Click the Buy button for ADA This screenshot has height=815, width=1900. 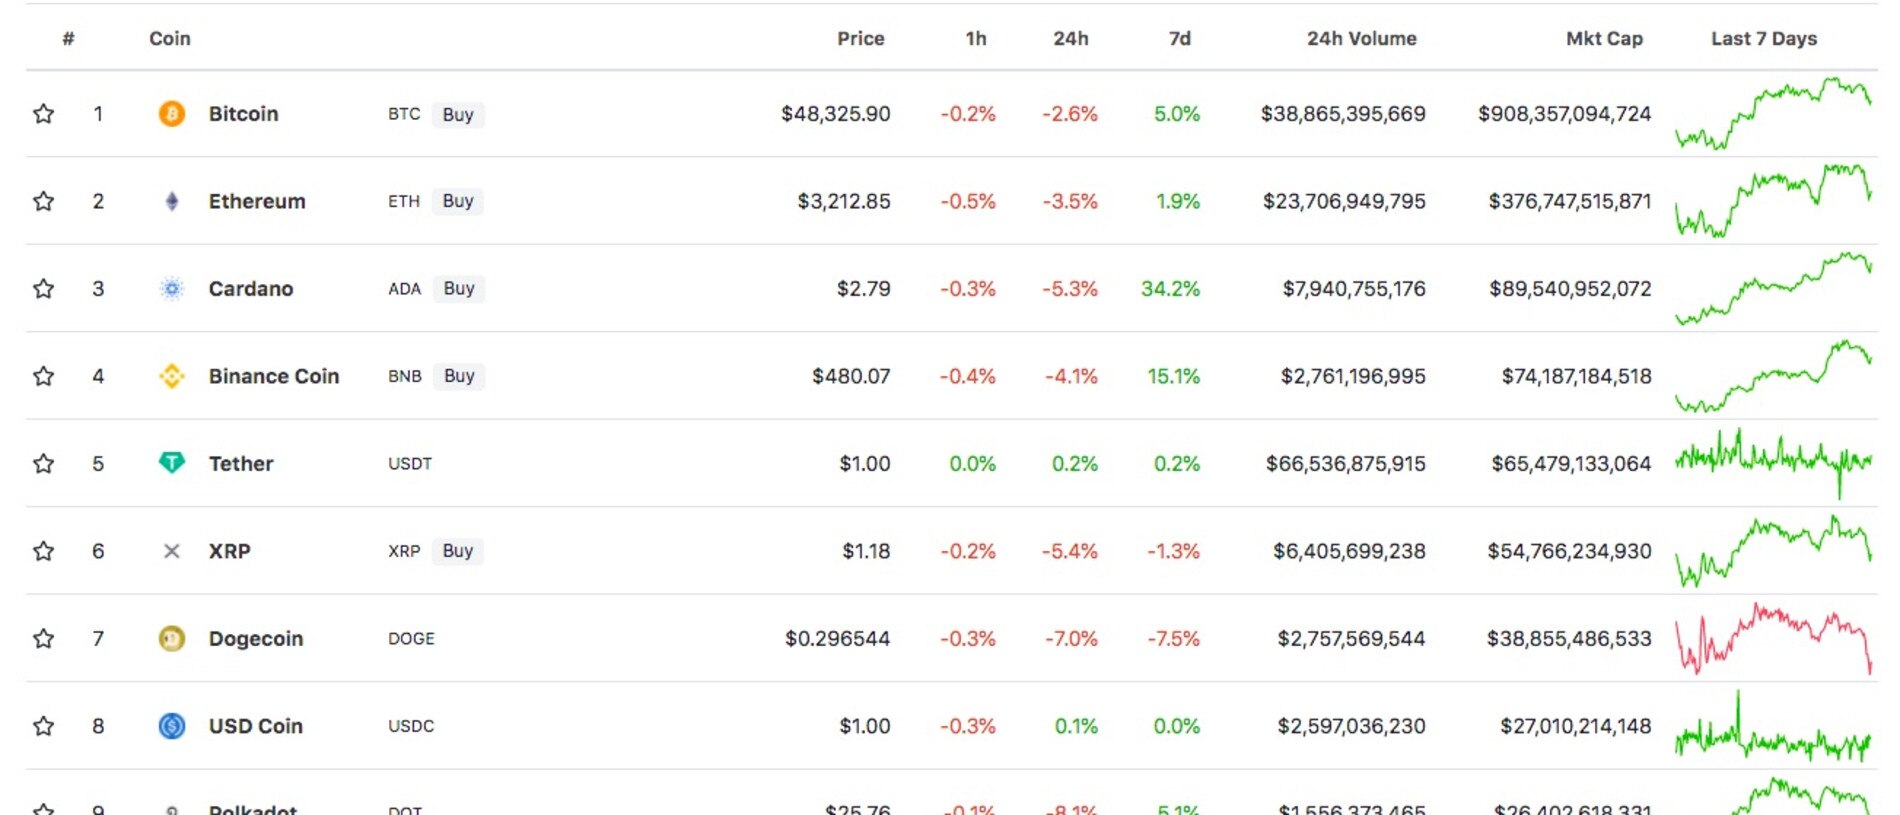click(459, 289)
